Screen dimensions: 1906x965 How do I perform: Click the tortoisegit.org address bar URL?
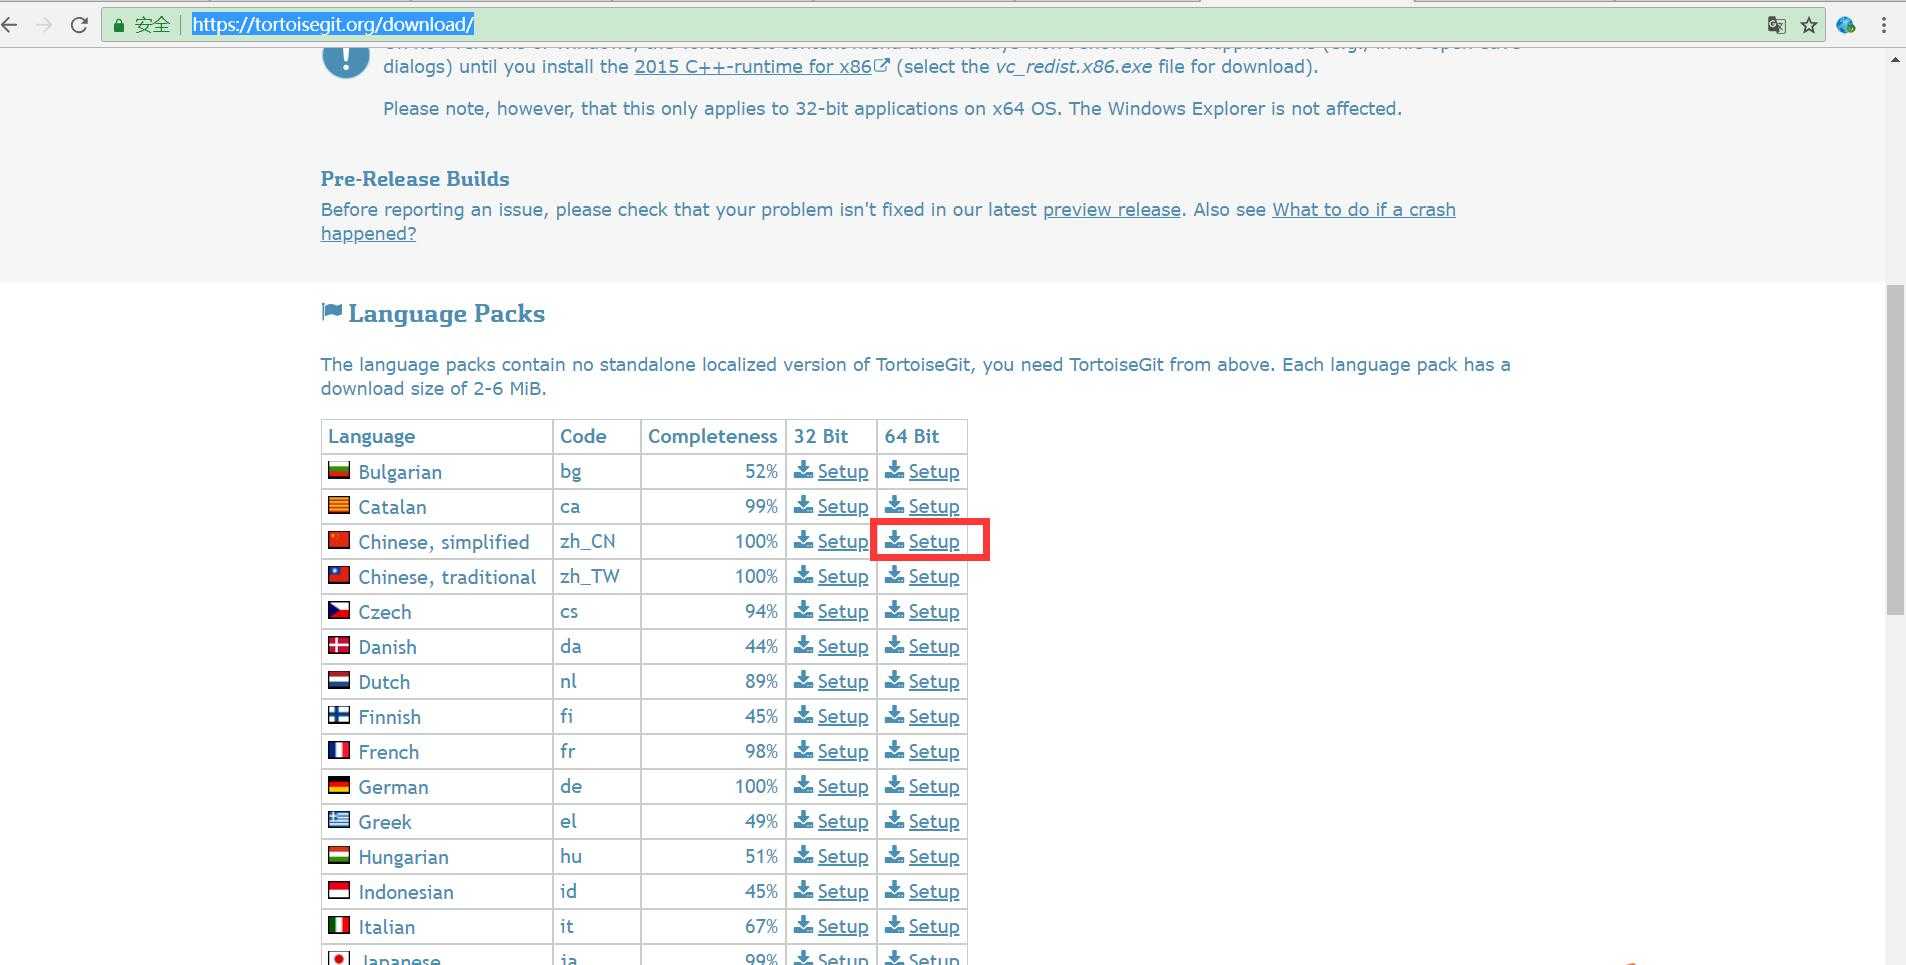333,25
